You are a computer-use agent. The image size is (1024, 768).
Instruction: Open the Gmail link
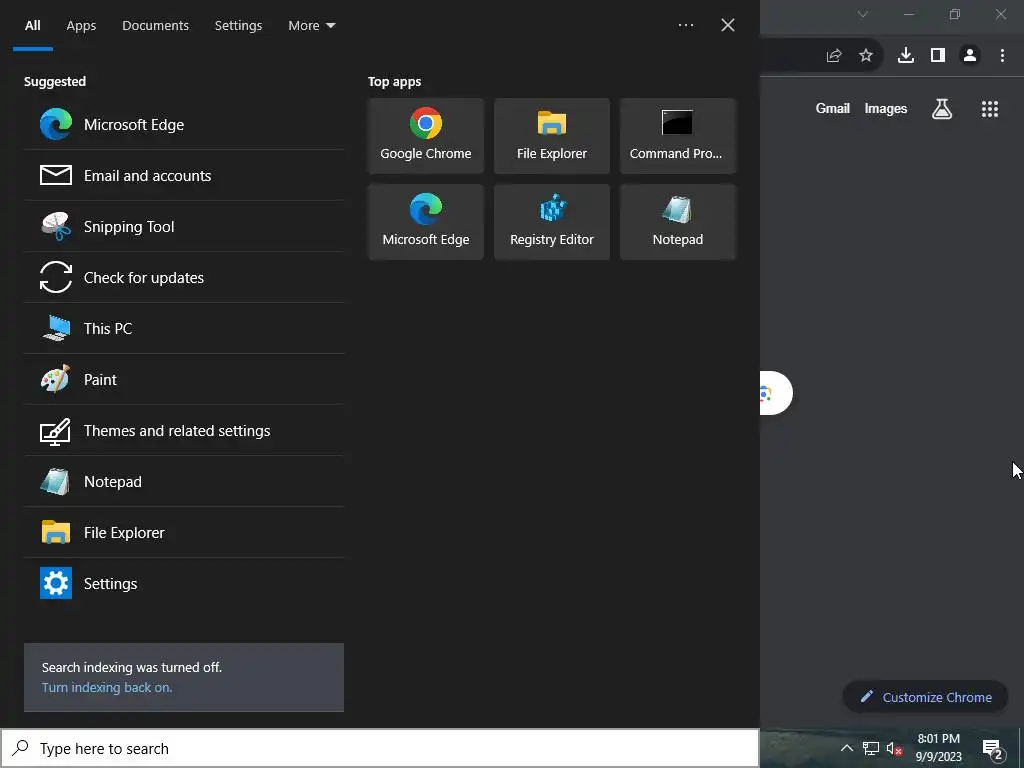(833, 108)
